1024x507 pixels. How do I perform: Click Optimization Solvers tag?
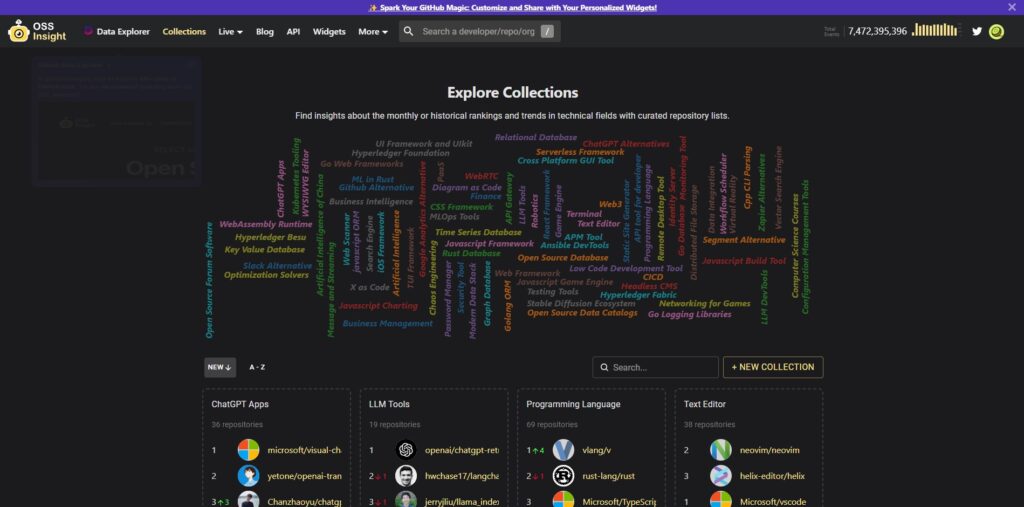[x=266, y=275]
